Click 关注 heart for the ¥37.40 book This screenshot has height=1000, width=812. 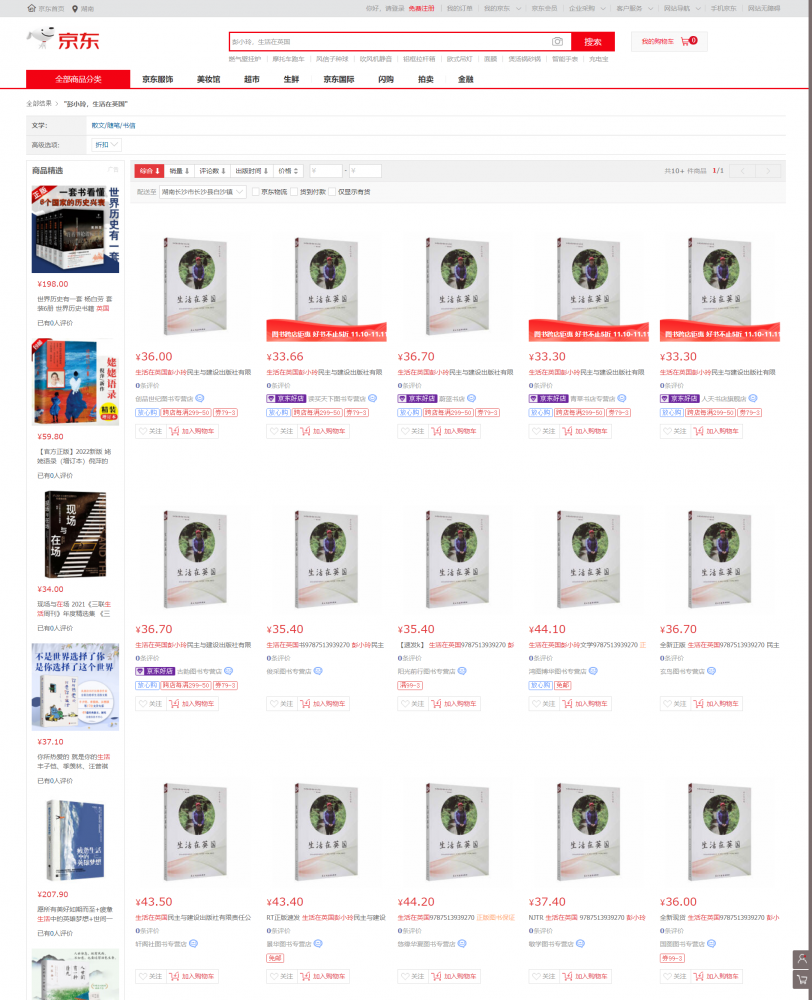(x=542, y=976)
